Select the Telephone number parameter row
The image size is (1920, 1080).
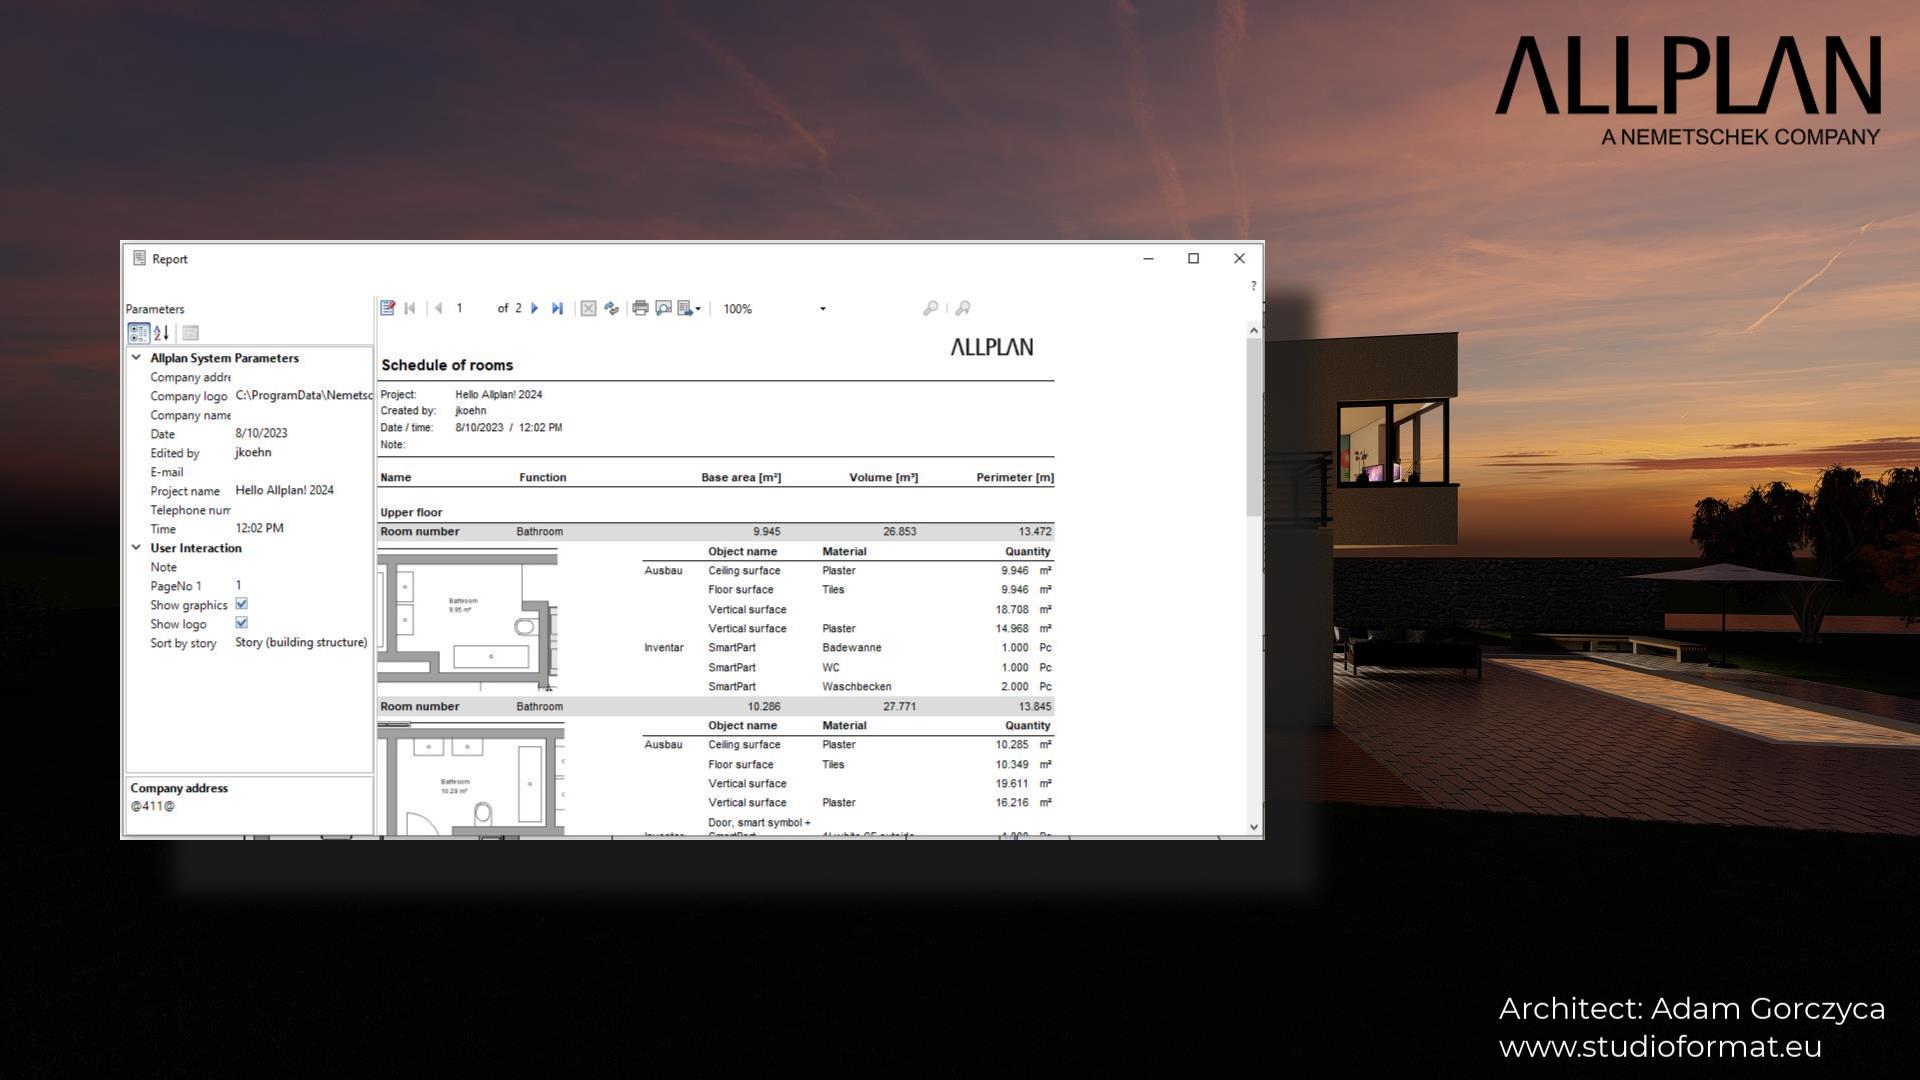250,510
